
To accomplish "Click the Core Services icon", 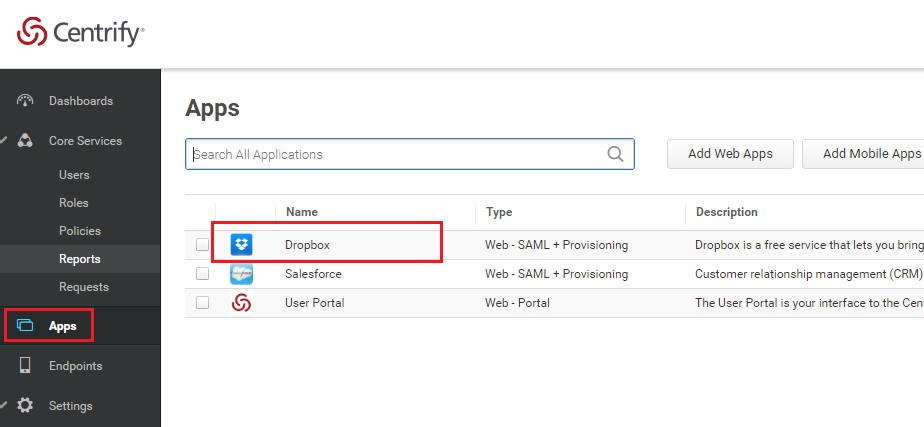I will (25, 141).
